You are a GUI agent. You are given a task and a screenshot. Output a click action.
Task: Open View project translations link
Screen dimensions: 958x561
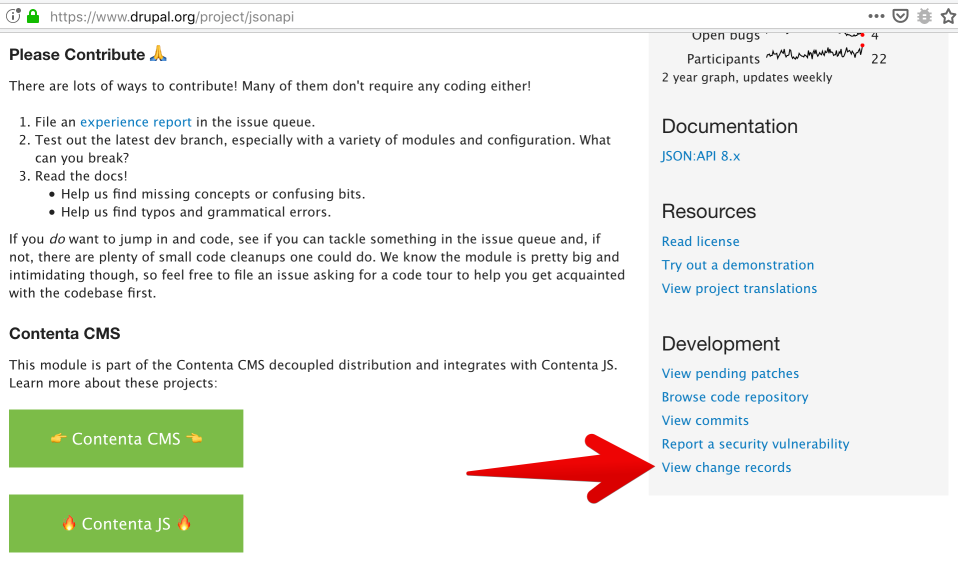tap(739, 288)
